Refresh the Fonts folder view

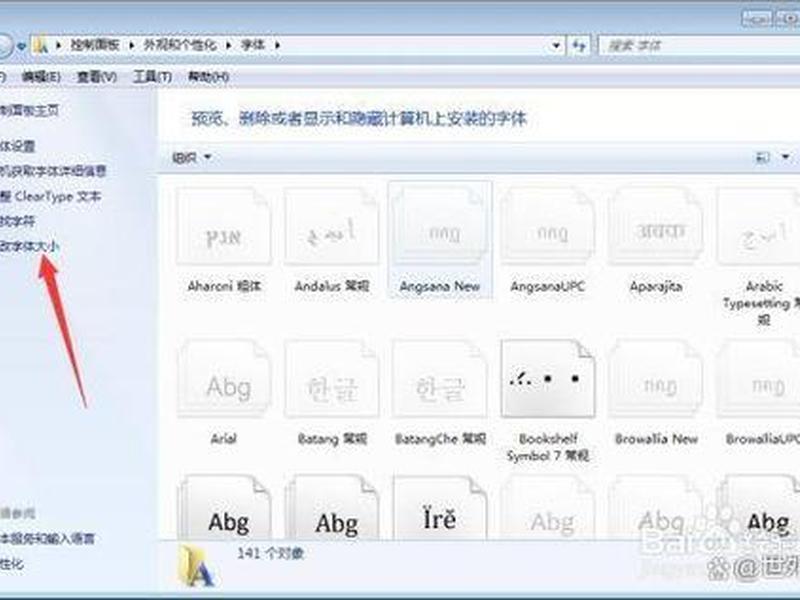click(x=578, y=45)
